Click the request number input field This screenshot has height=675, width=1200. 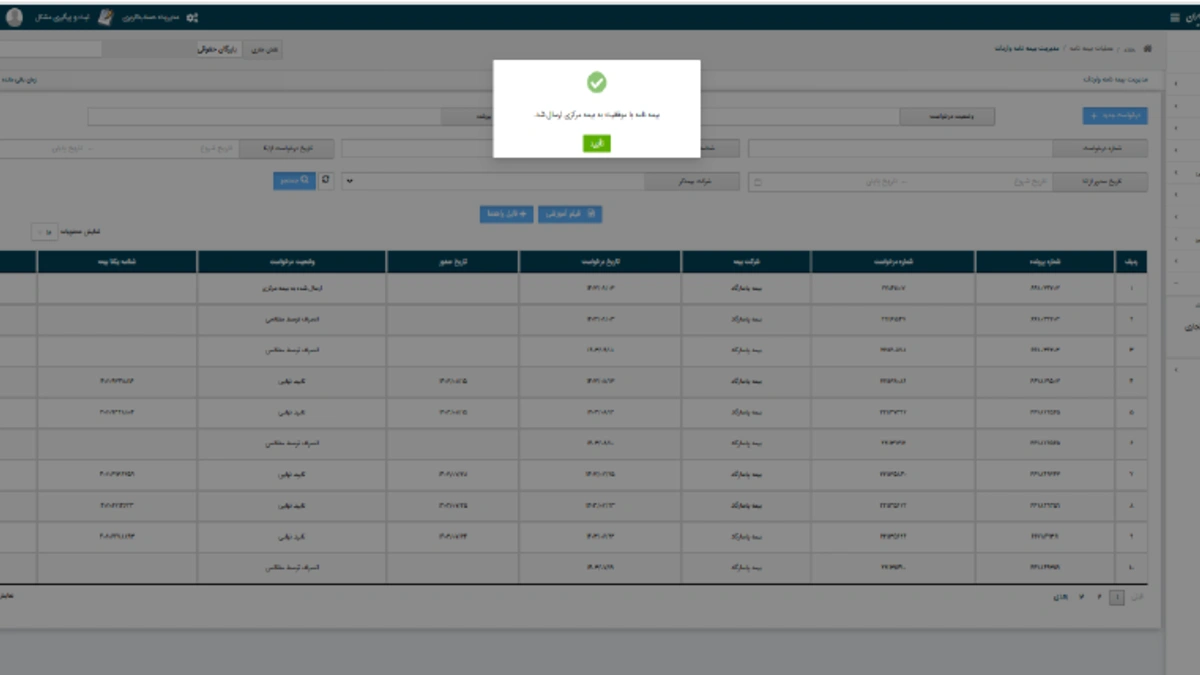pyautogui.click(x=900, y=149)
